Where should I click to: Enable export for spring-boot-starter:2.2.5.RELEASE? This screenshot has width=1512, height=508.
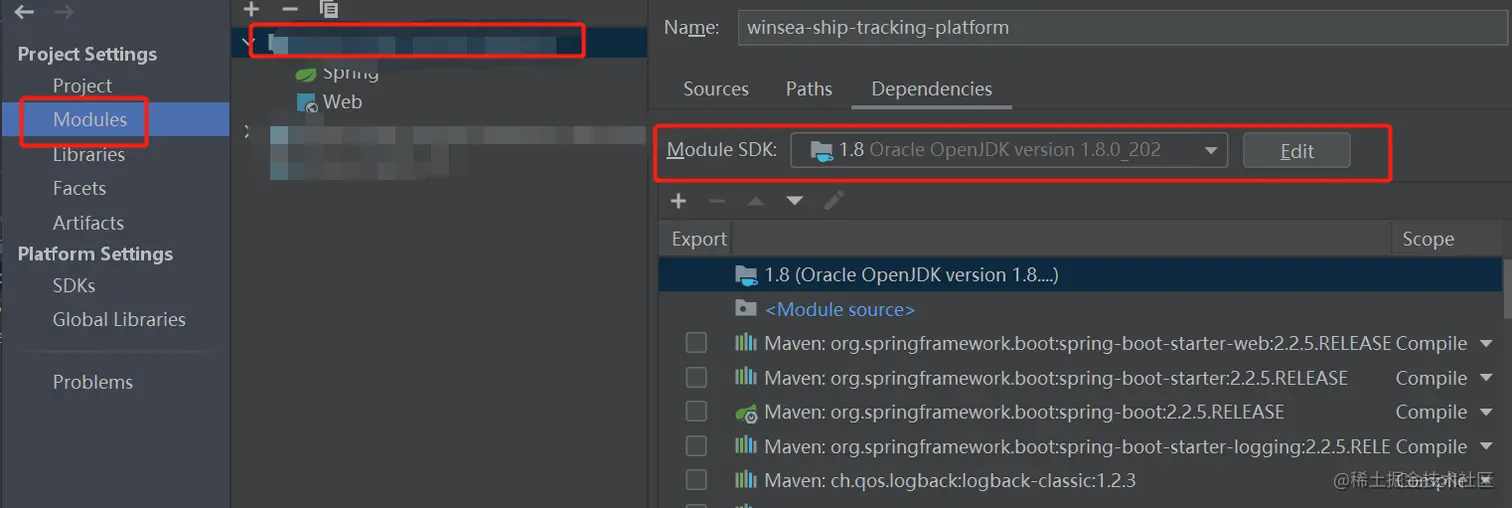[x=696, y=378]
